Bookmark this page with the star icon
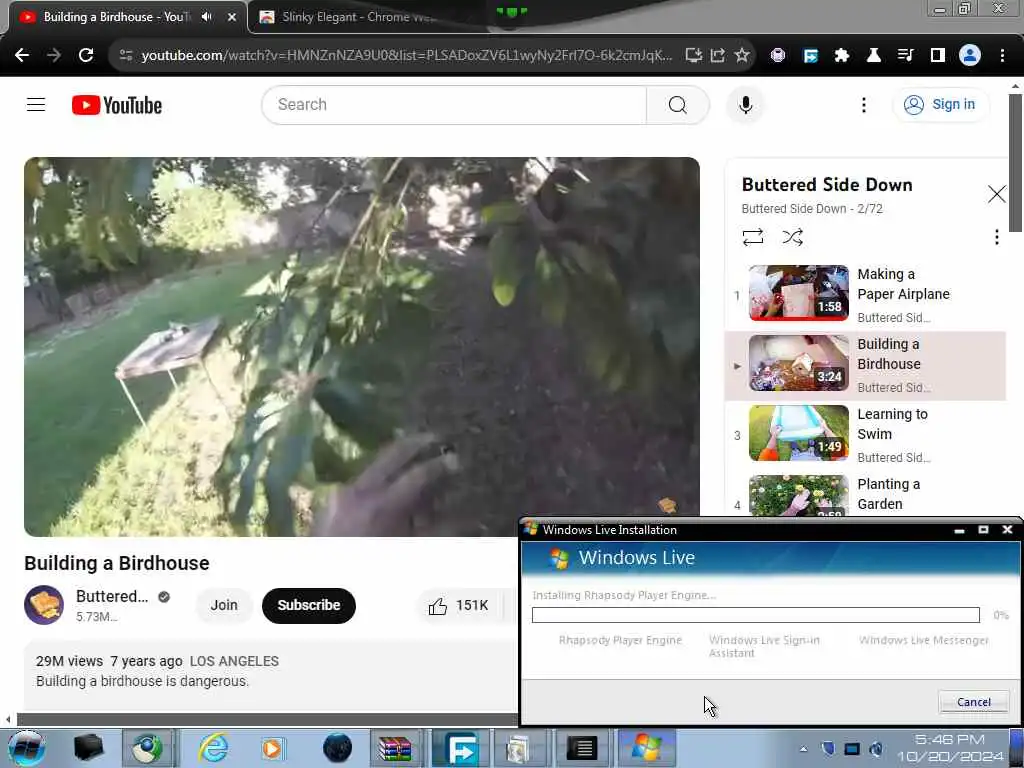 point(742,56)
